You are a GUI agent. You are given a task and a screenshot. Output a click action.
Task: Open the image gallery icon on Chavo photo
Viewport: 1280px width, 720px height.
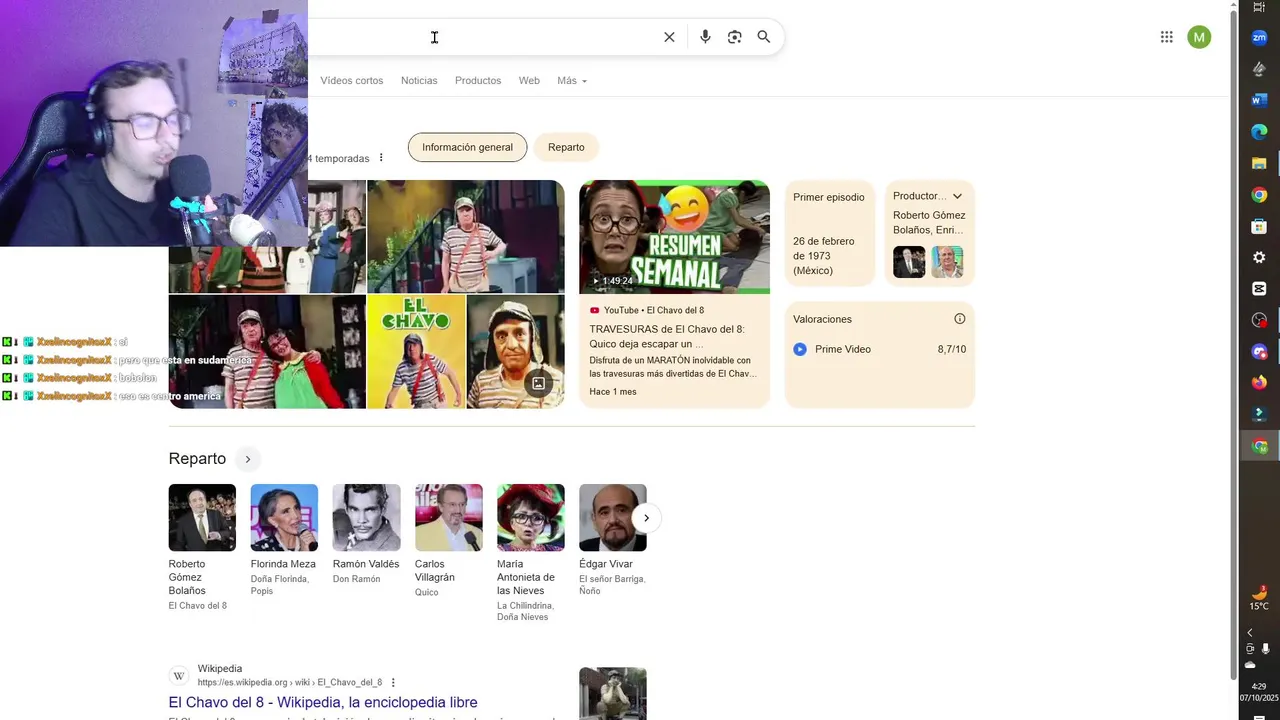pyautogui.click(x=538, y=383)
